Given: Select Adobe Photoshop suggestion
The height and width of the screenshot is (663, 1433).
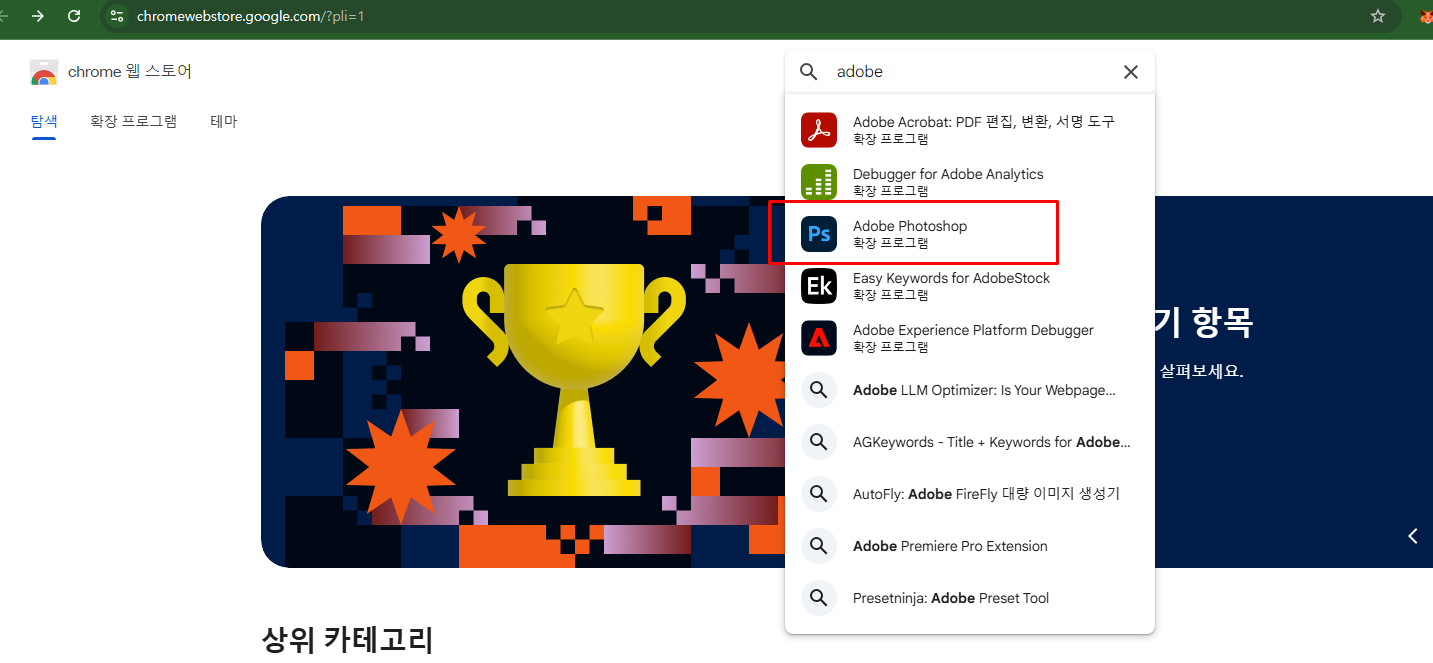Looking at the screenshot, I should click(970, 234).
